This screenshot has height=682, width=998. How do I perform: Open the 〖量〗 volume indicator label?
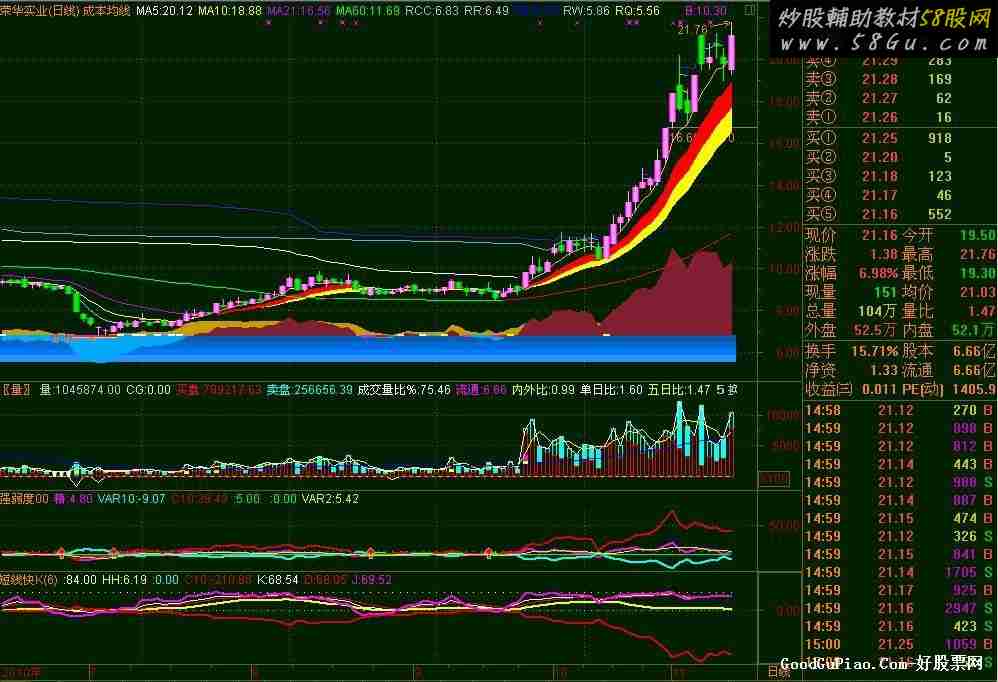tap(15, 389)
